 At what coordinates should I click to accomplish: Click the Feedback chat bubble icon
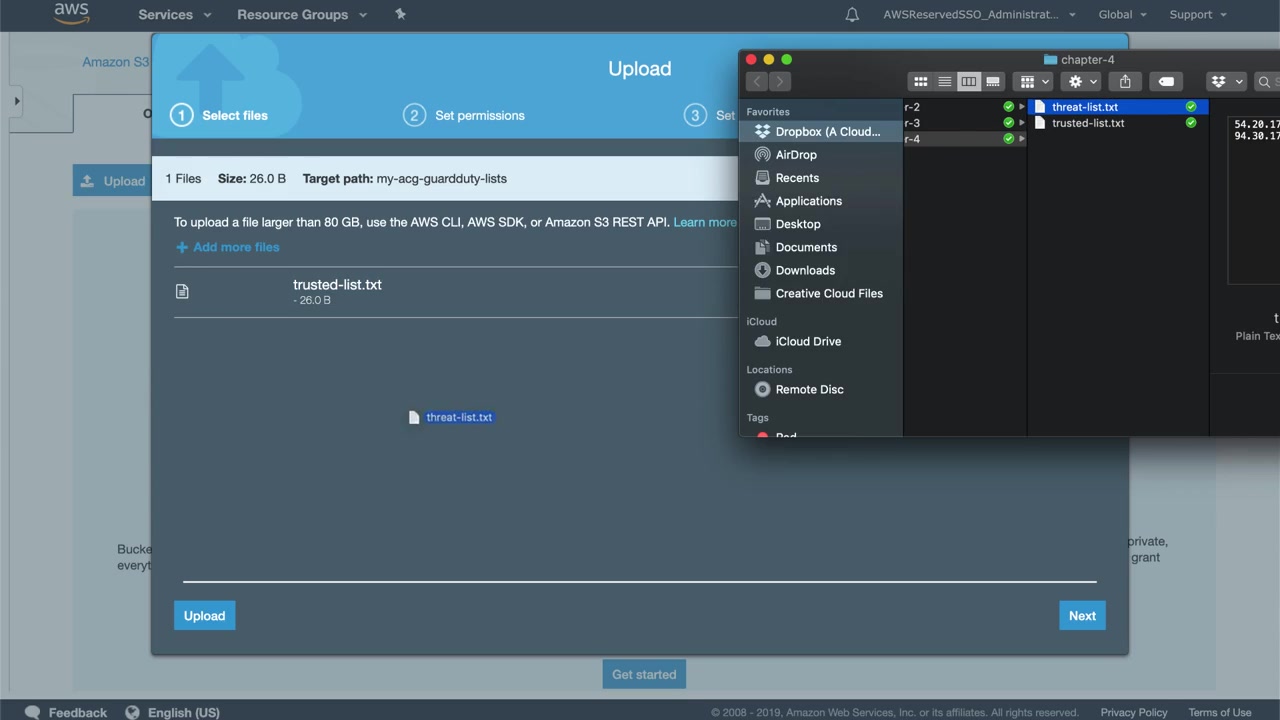(32, 712)
